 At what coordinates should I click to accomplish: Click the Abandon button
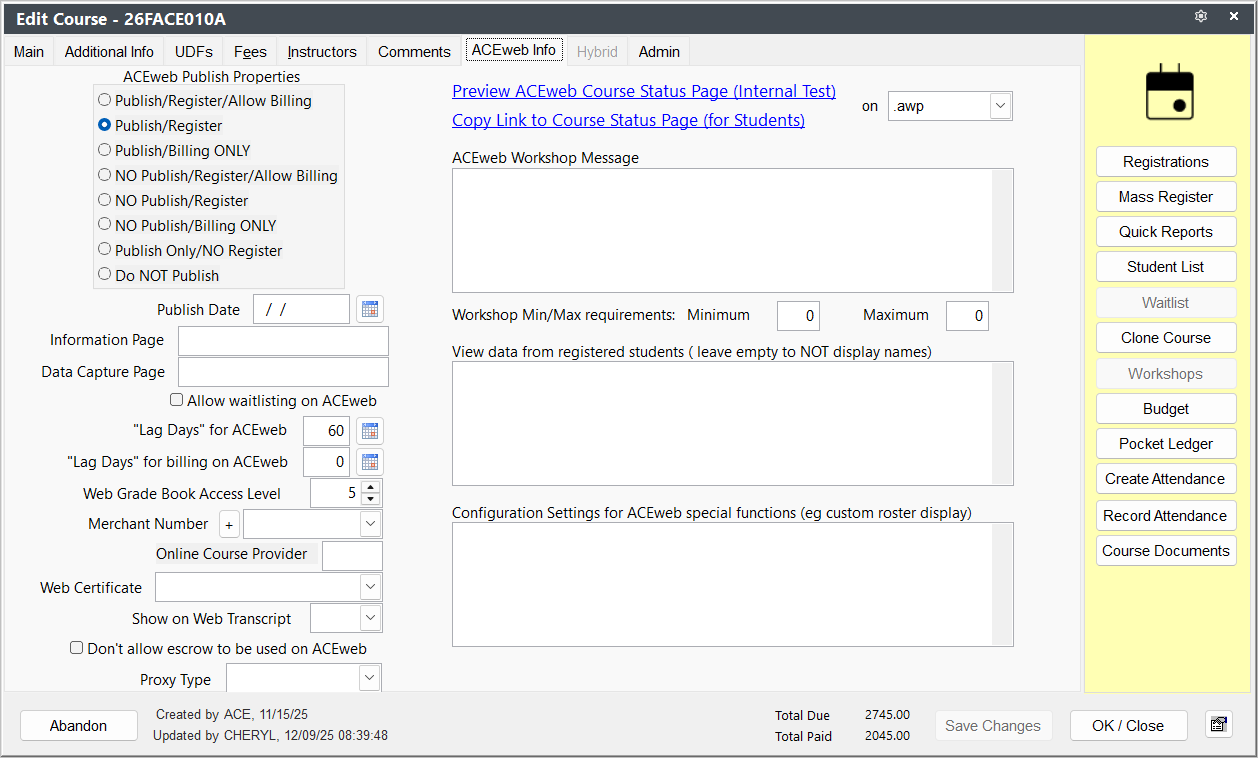click(79, 725)
